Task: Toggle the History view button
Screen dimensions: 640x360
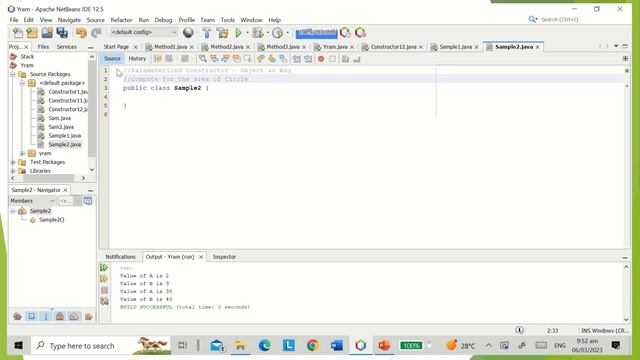Action: coord(137,59)
